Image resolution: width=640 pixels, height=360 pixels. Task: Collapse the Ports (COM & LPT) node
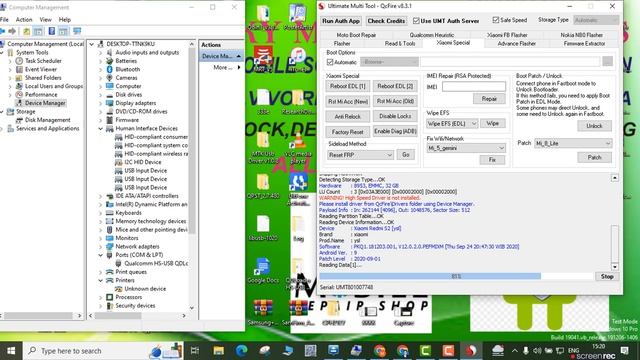coord(100,255)
